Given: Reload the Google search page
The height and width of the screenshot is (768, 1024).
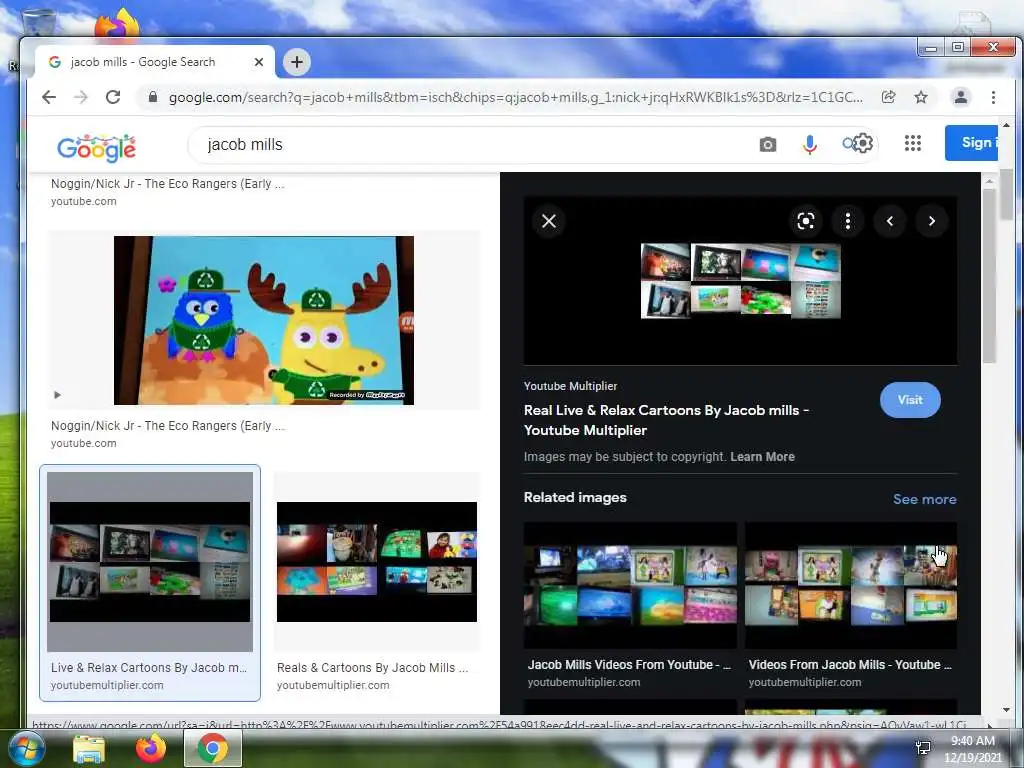Looking at the screenshot, I should tap(113, 97).
